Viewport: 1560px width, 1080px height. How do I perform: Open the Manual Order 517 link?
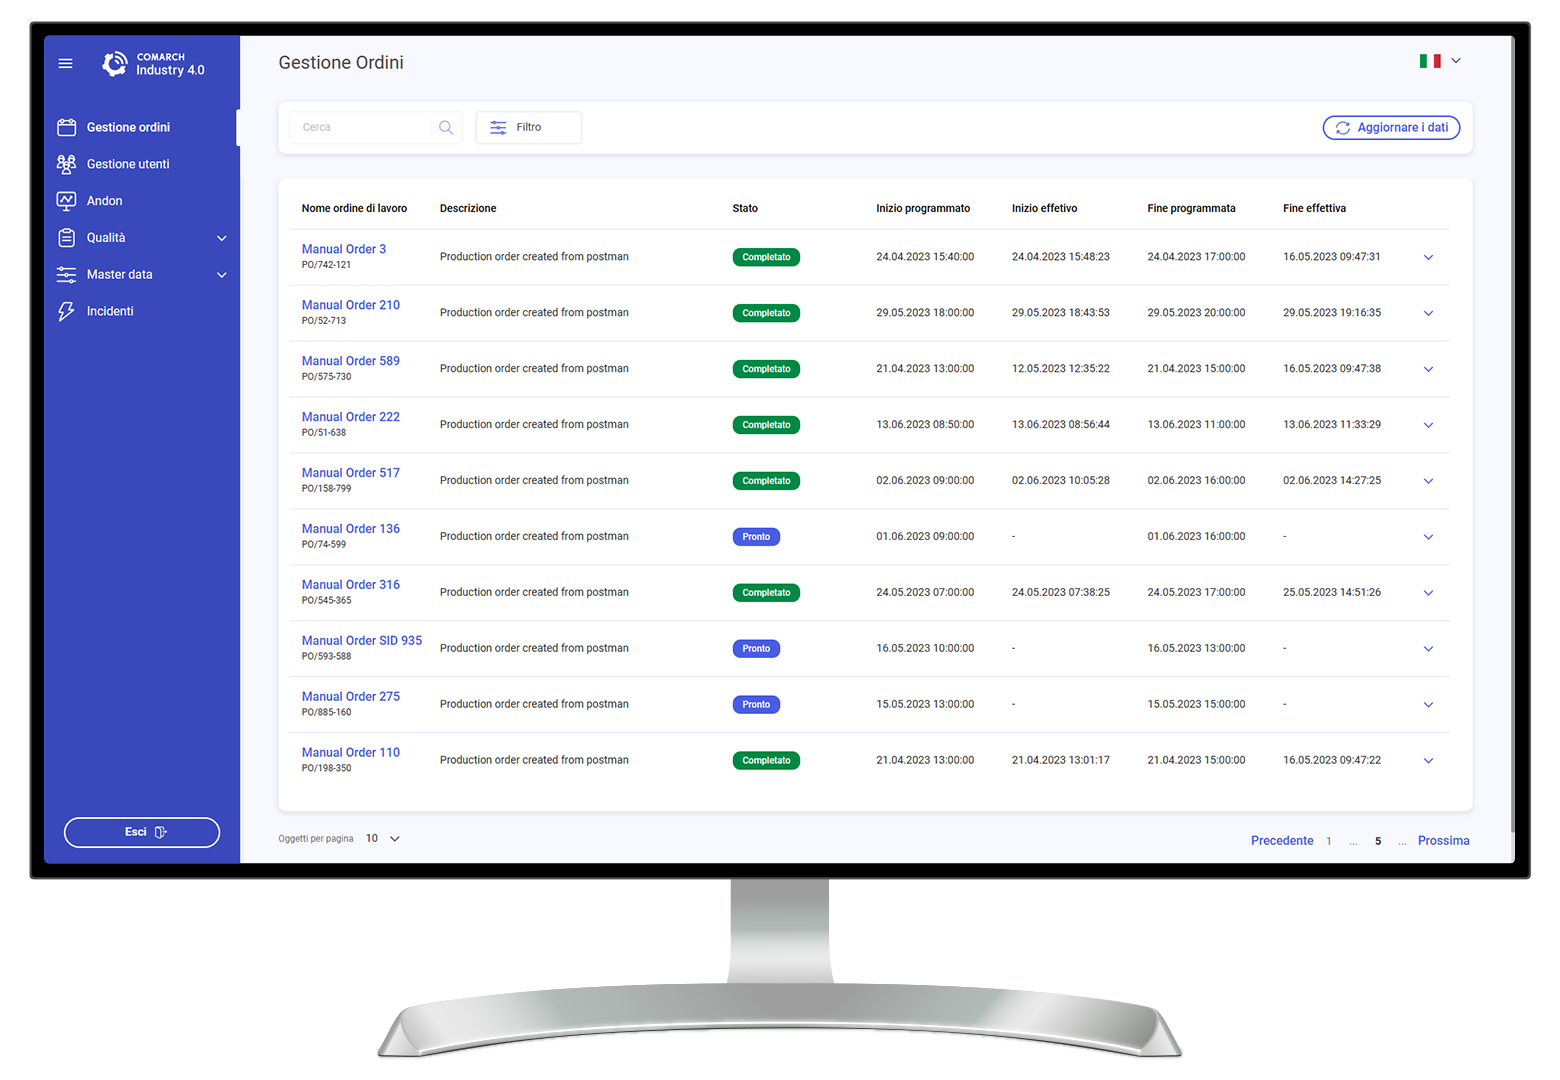click(x=351, y=473)
